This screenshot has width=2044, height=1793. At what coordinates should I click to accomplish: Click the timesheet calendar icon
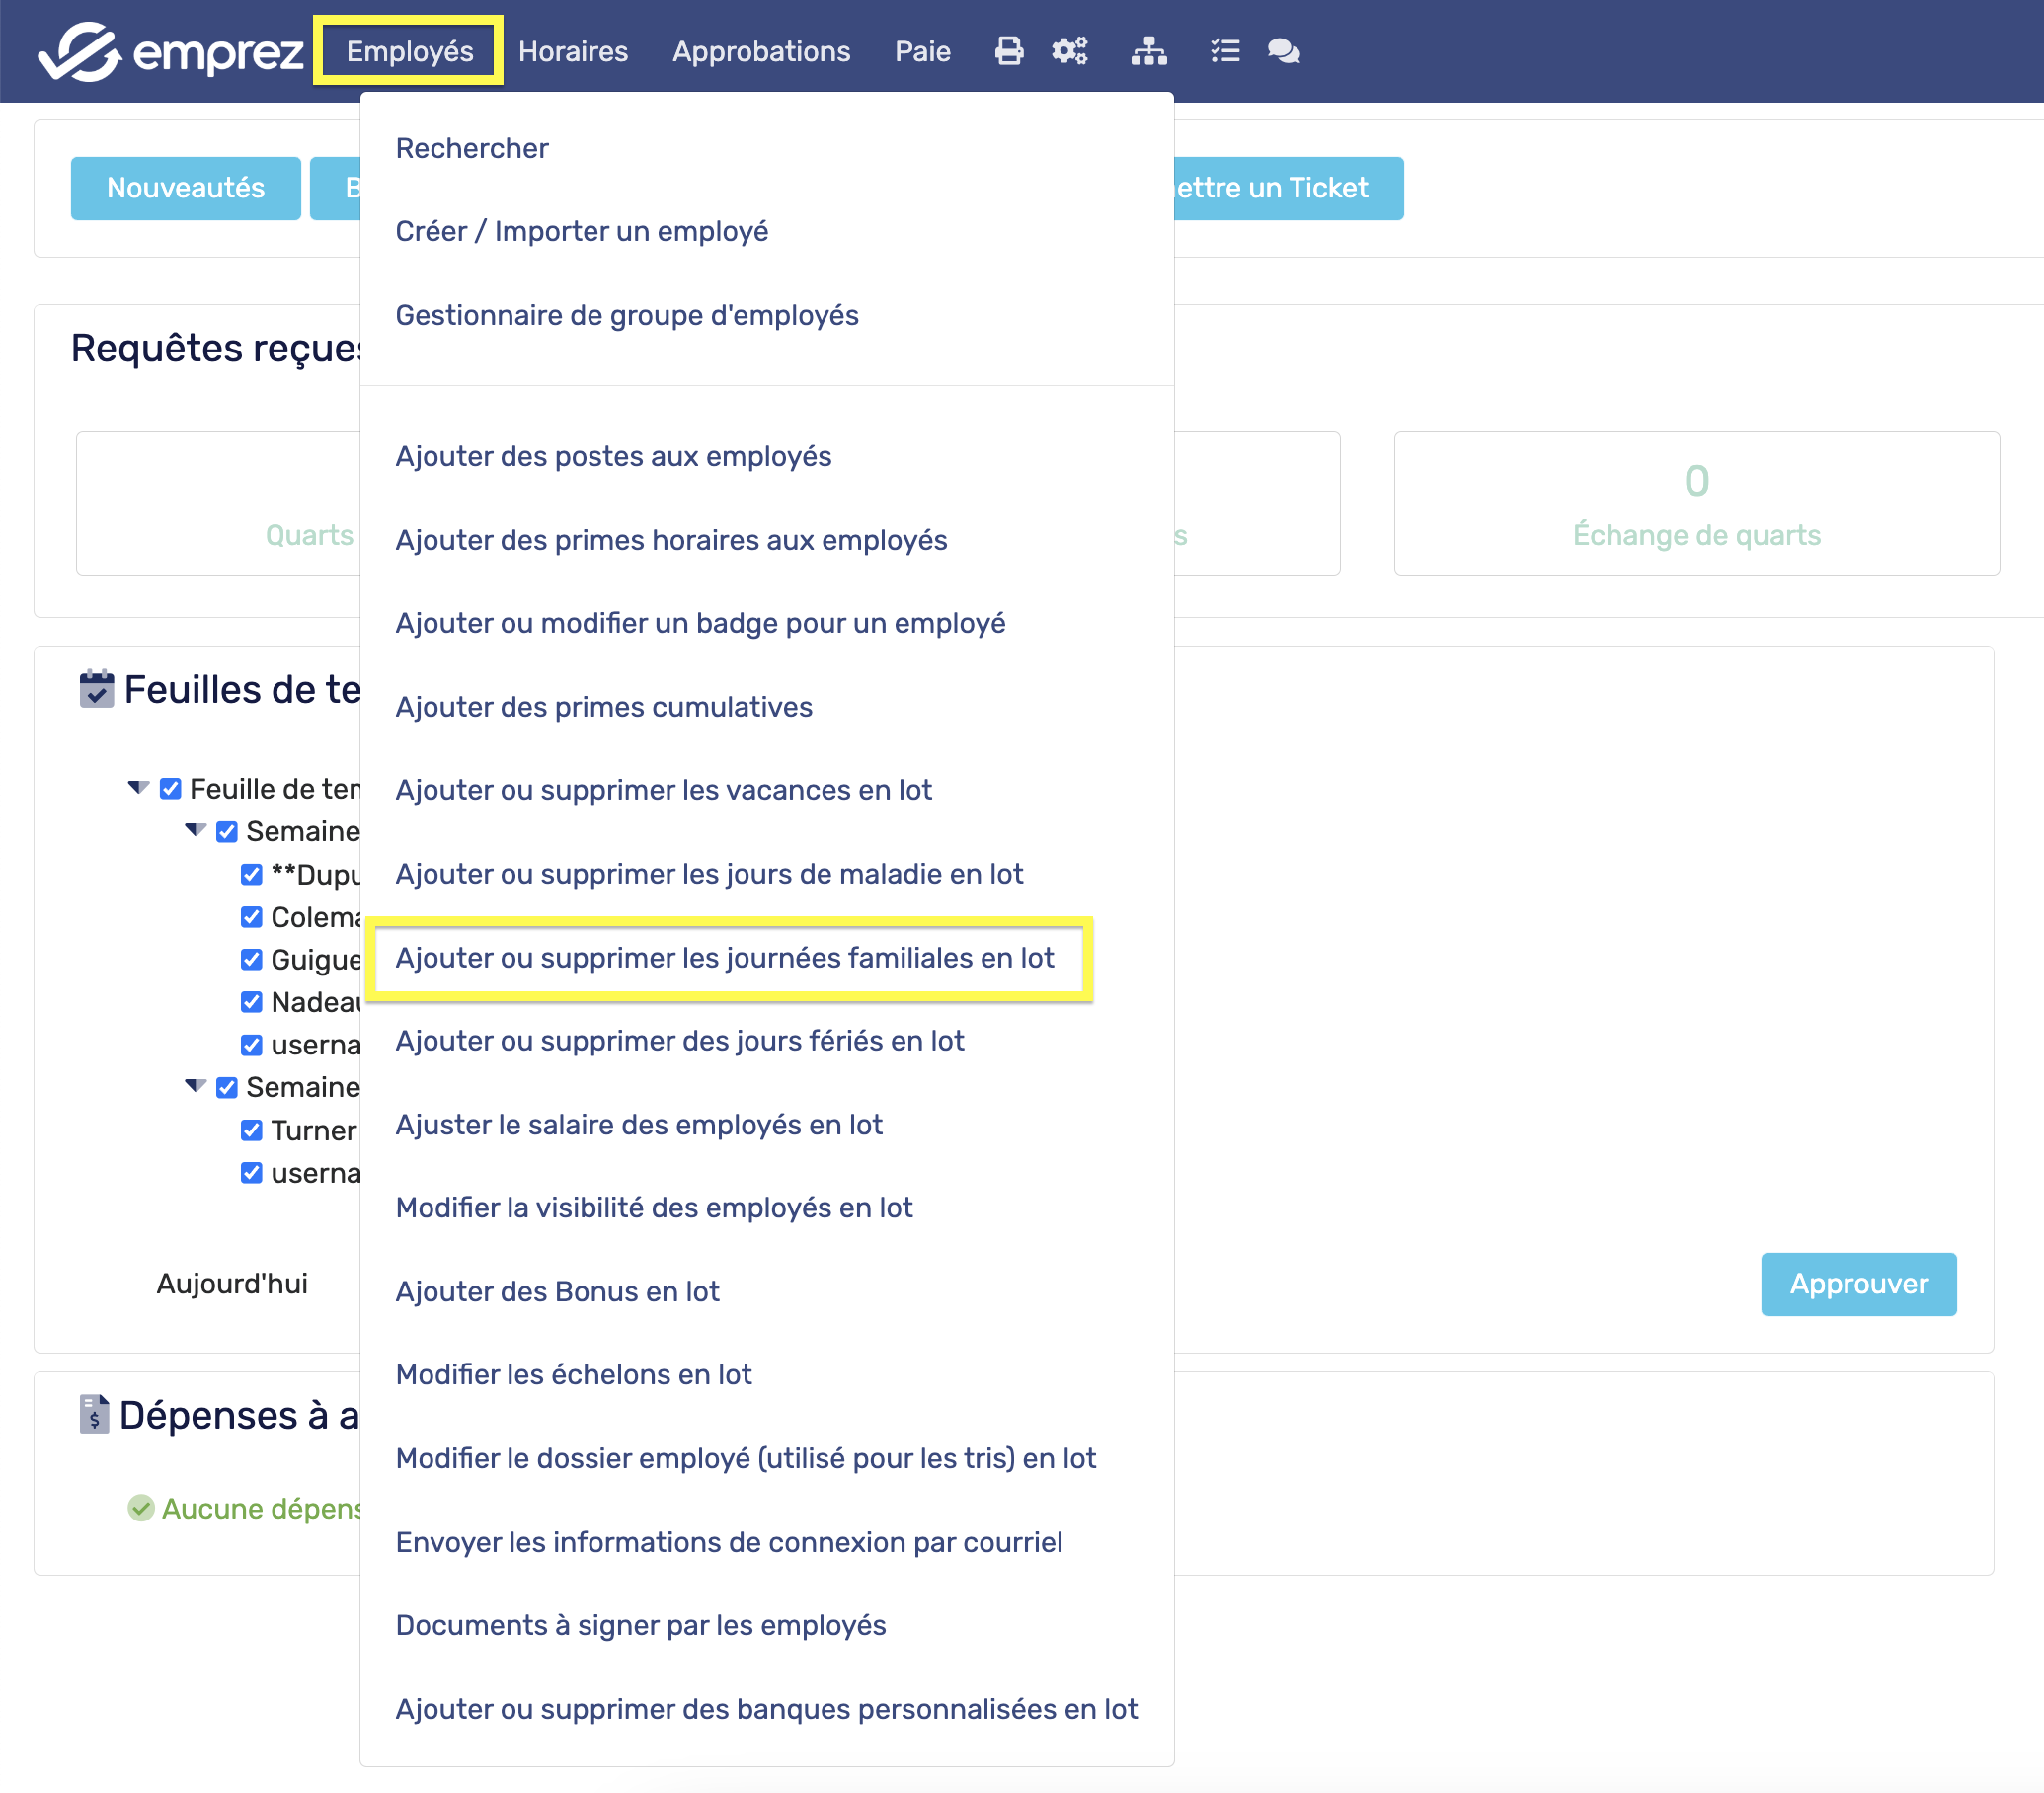96,689
